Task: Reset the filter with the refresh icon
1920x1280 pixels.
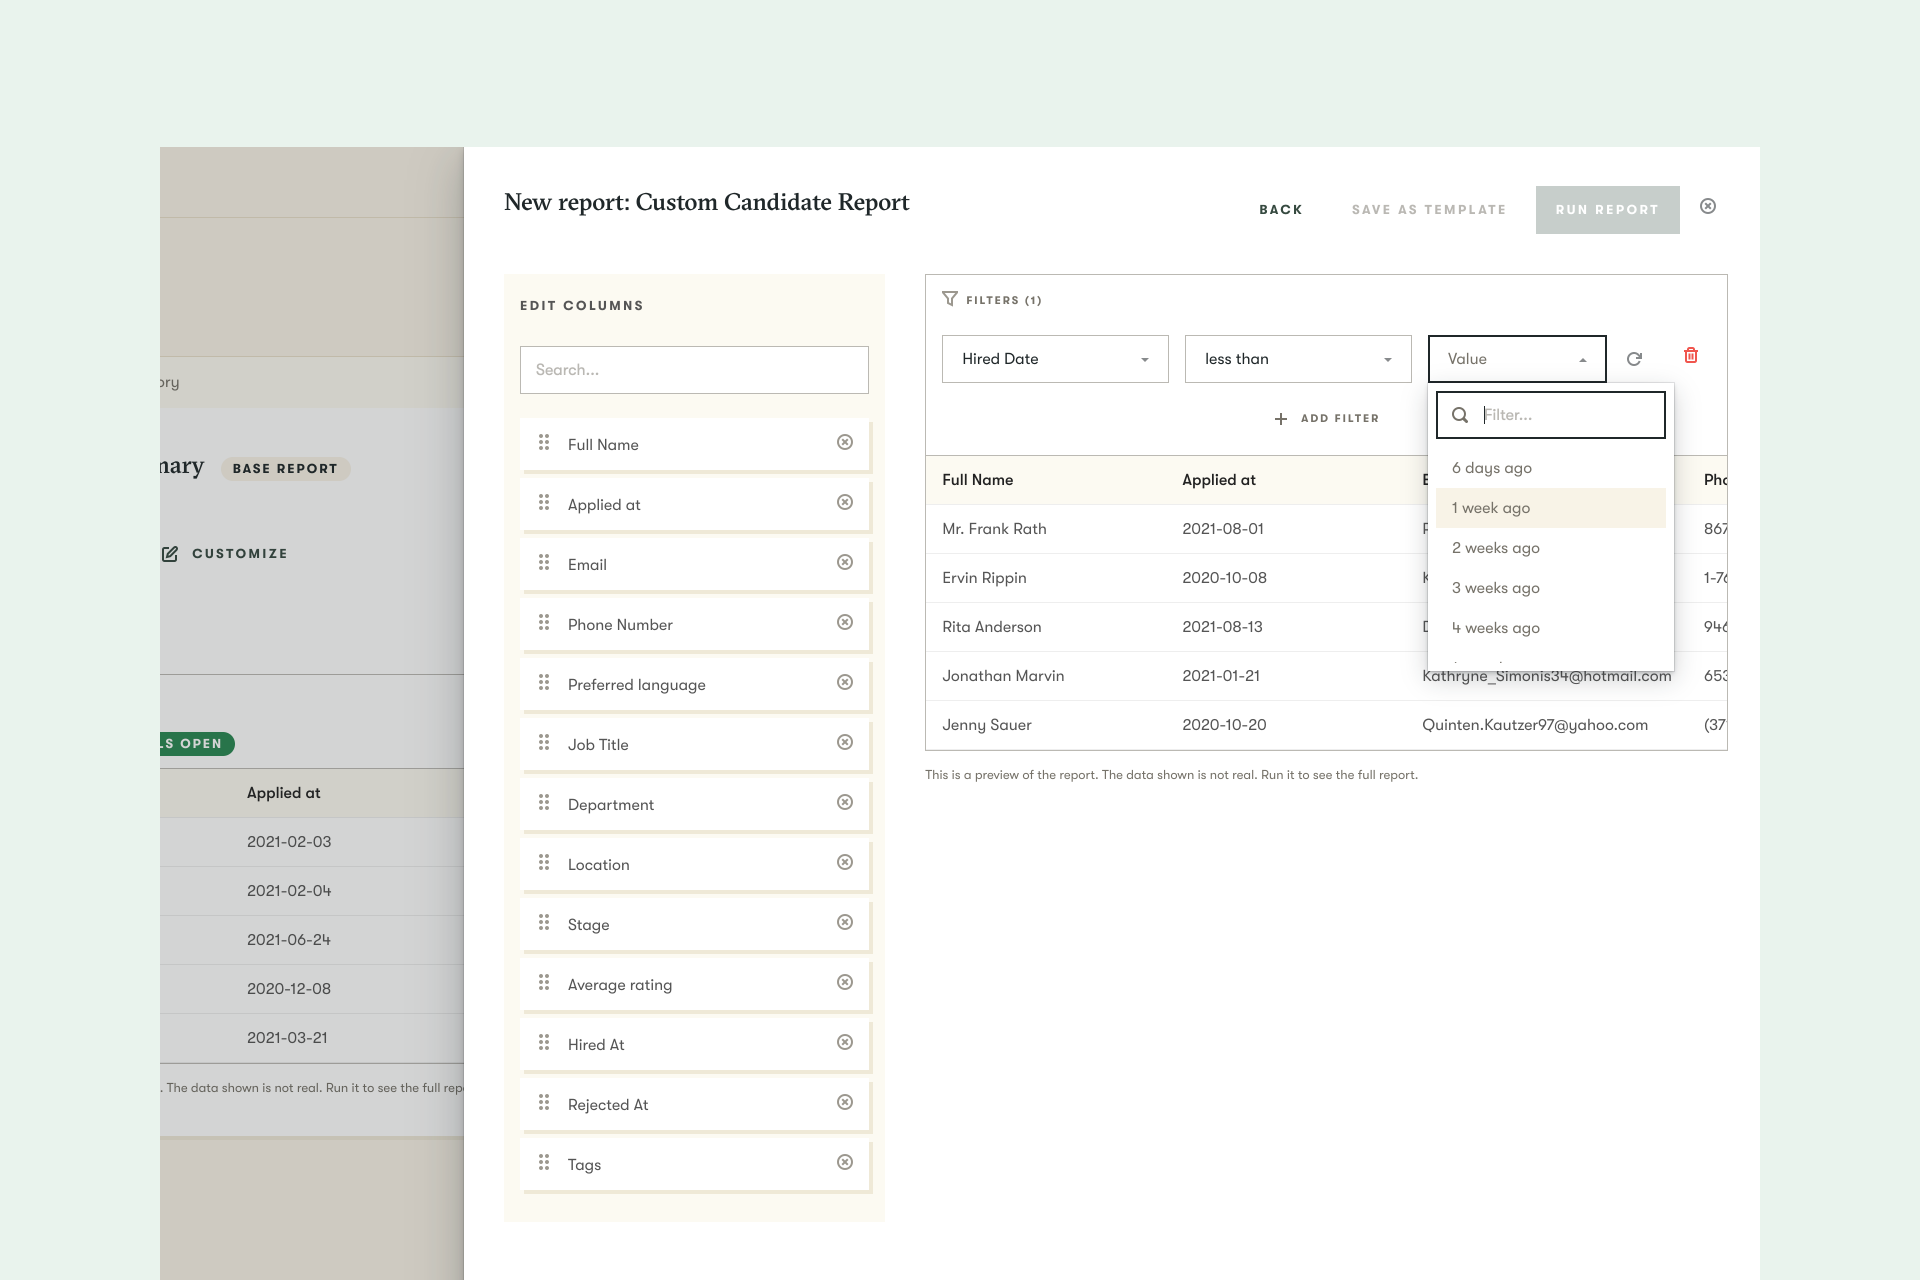Action: 1634,359
